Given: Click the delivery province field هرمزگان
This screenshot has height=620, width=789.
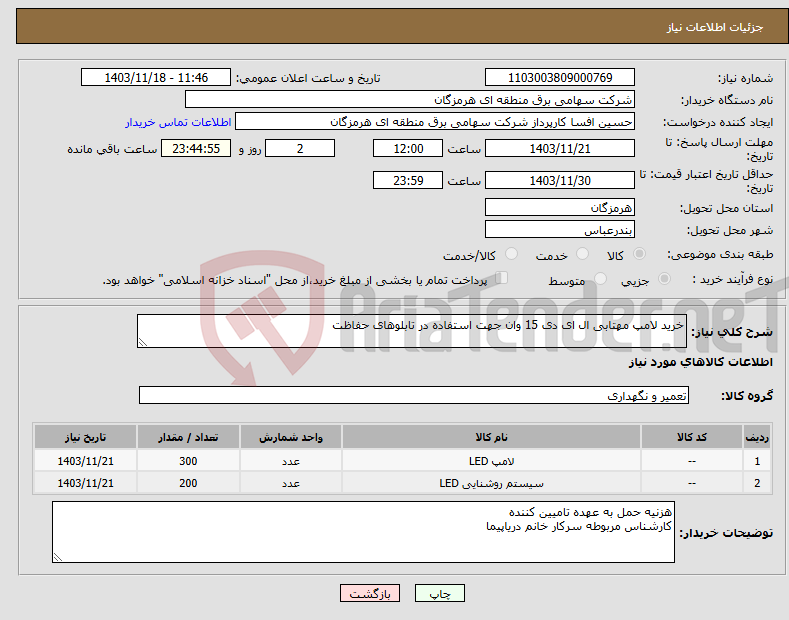Looking at the screenshot, I should pyautogui.click(x=560, y=207).
